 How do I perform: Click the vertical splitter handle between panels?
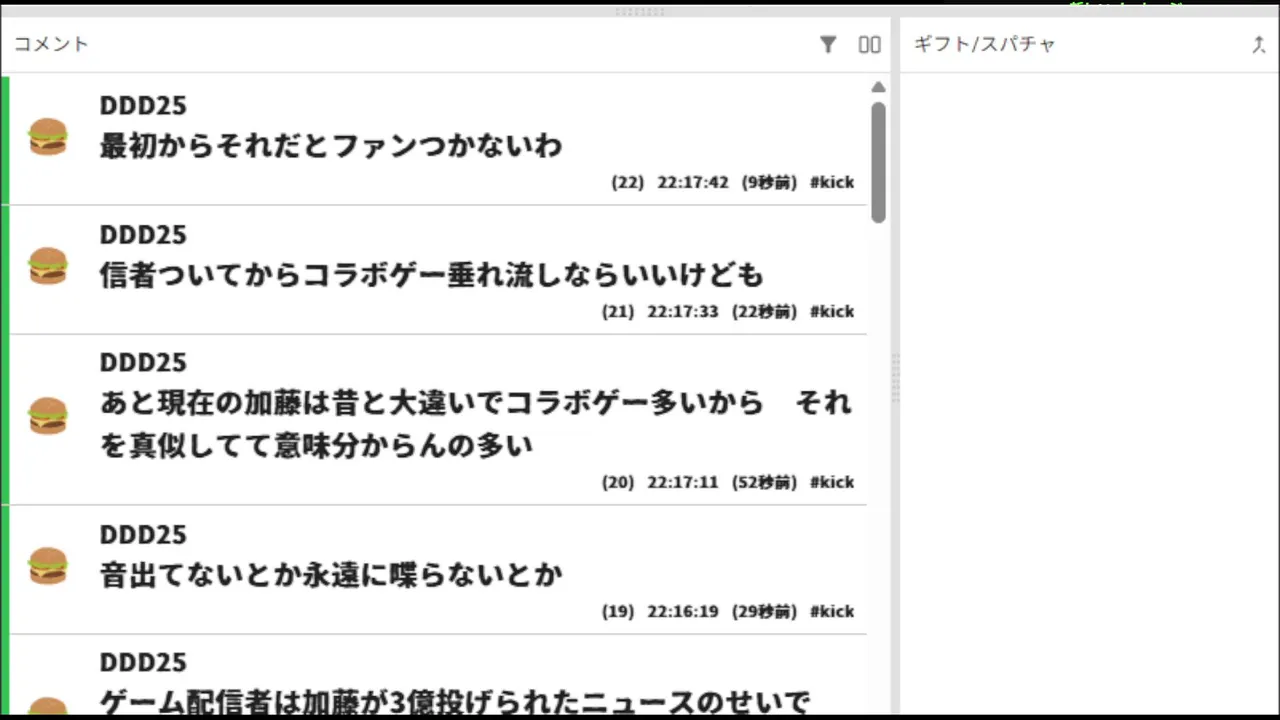pos(895,378)
